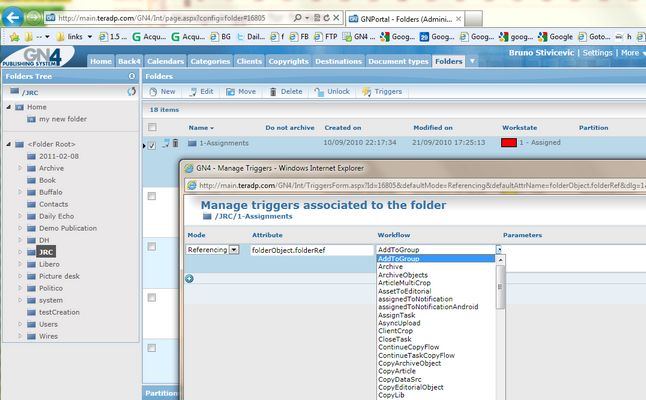Uncheck the 1-Assignments row checkbox
646x400 pixels.
tap(152, 145)
